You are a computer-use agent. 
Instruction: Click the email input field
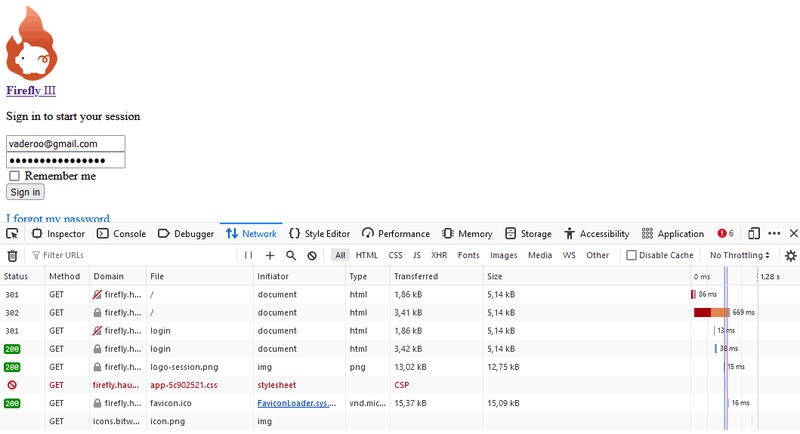(x=65, y=143)
